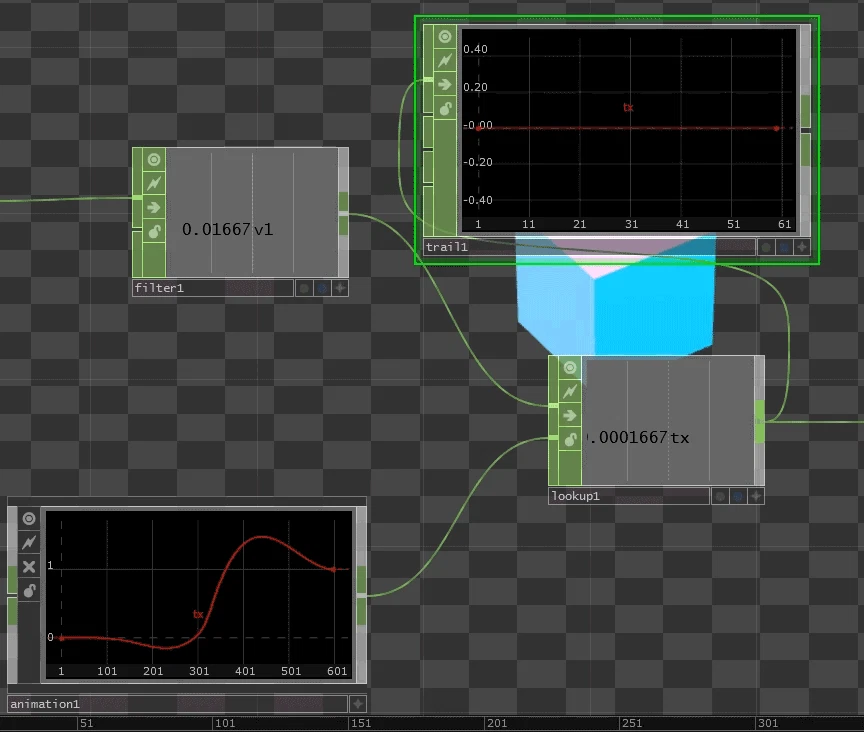Toggle clone immune flag on trail1
Viewport: 864px width, 732px height.
(445, 60)
